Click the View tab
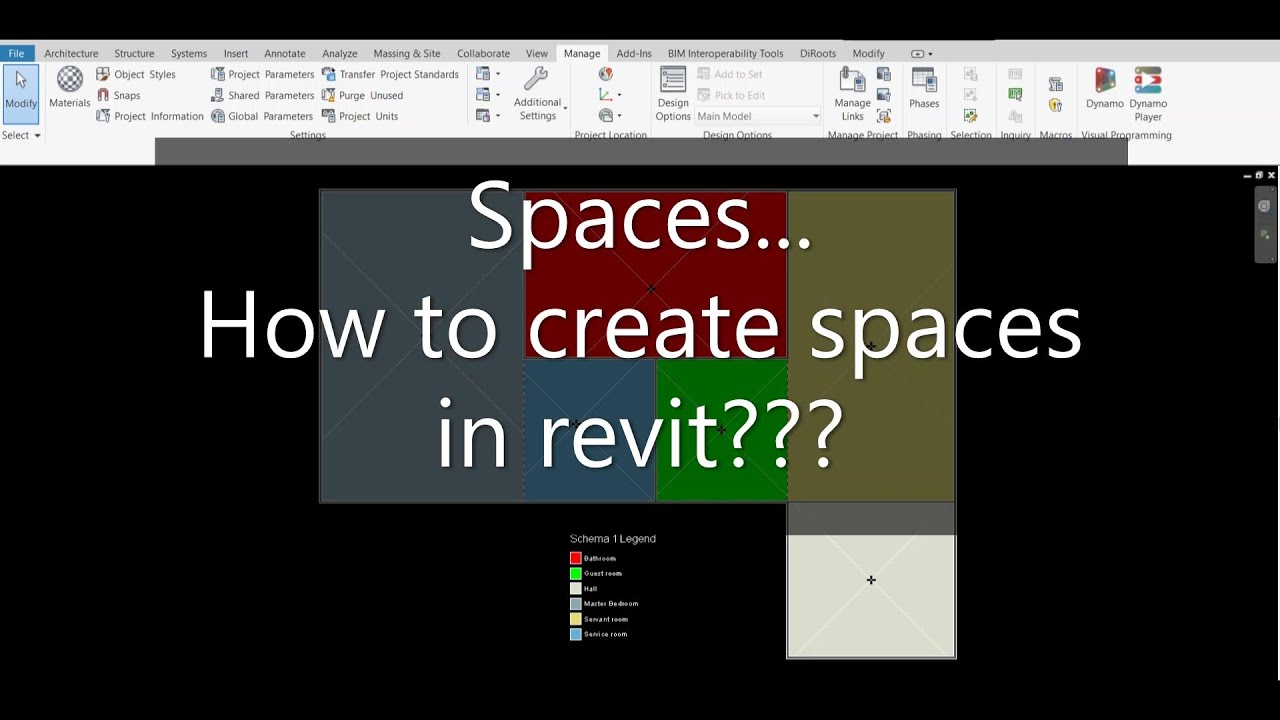This screenshot has height=720, width=1280. (x=537, y=54)
